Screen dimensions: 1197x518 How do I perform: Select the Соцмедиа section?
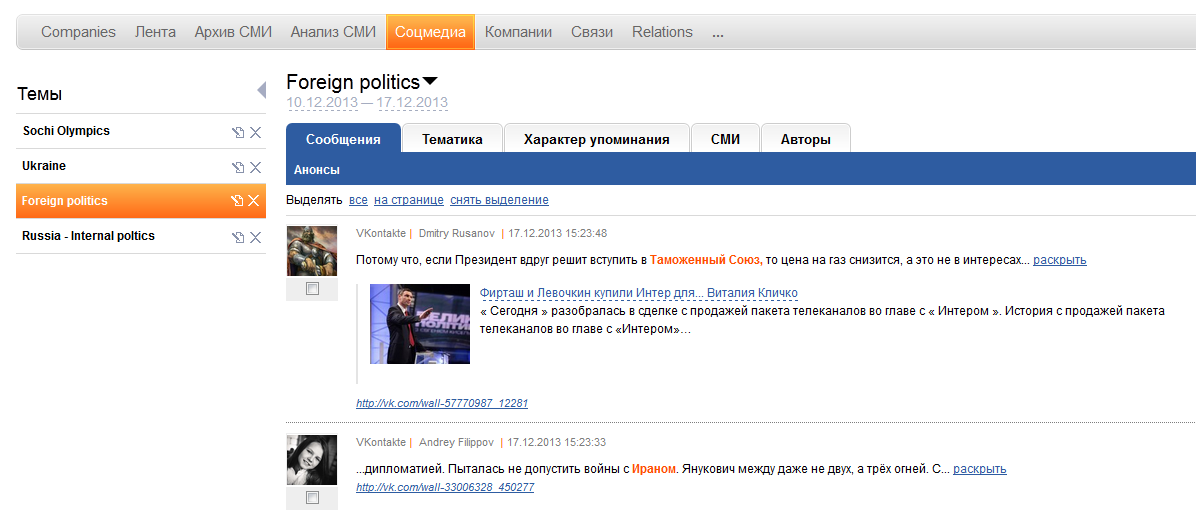[x=431, y=32]
